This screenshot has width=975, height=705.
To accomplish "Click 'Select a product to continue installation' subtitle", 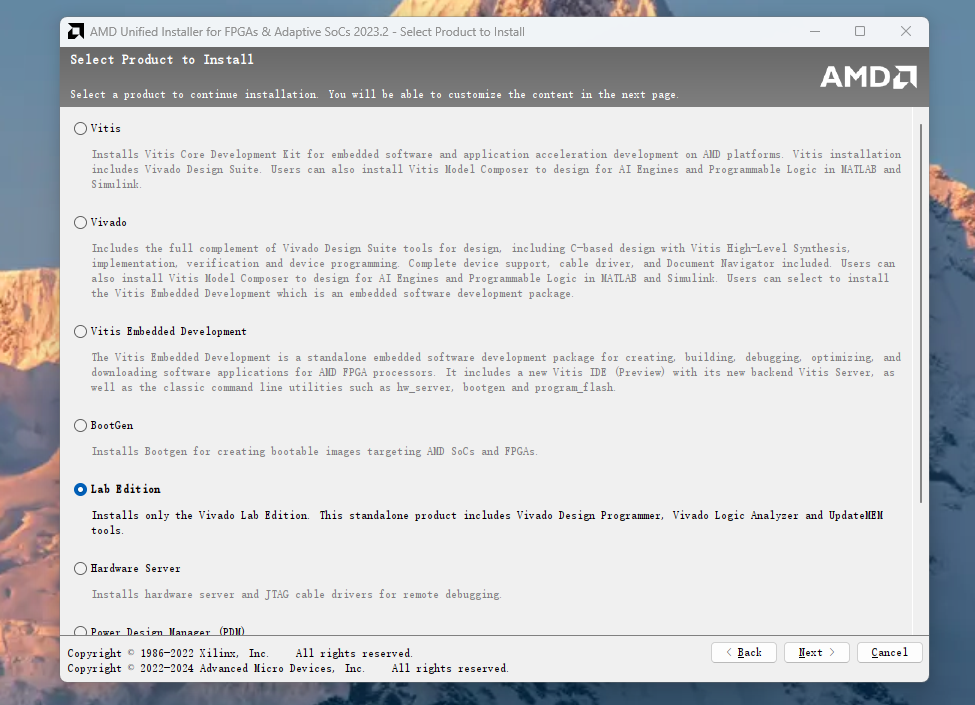I will point(374,94).
